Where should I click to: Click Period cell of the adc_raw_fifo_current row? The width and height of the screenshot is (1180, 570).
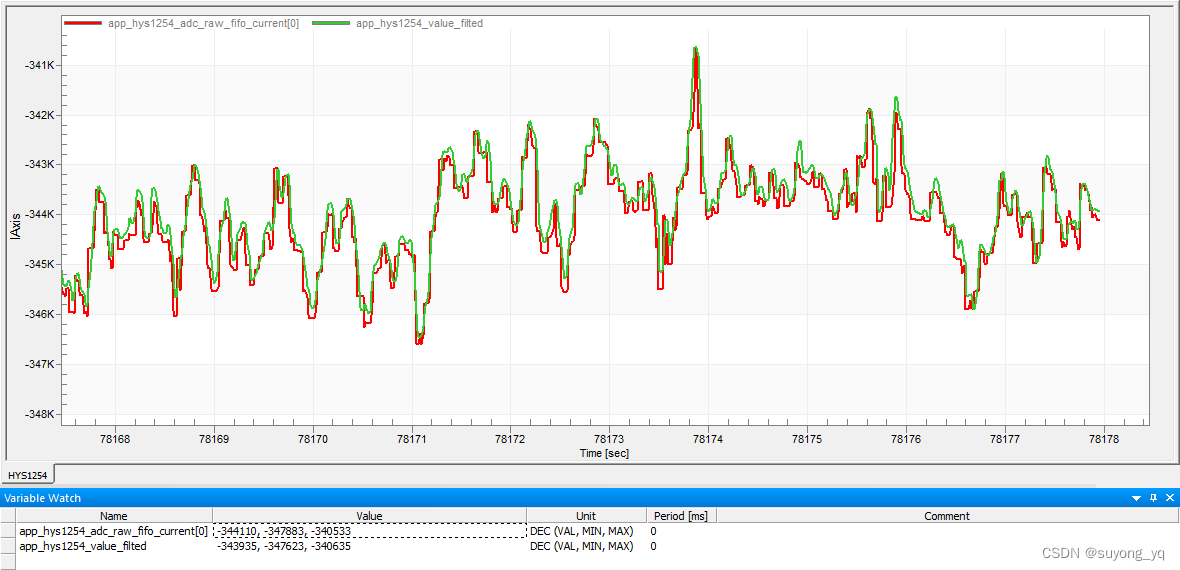(x=681, y=531)
